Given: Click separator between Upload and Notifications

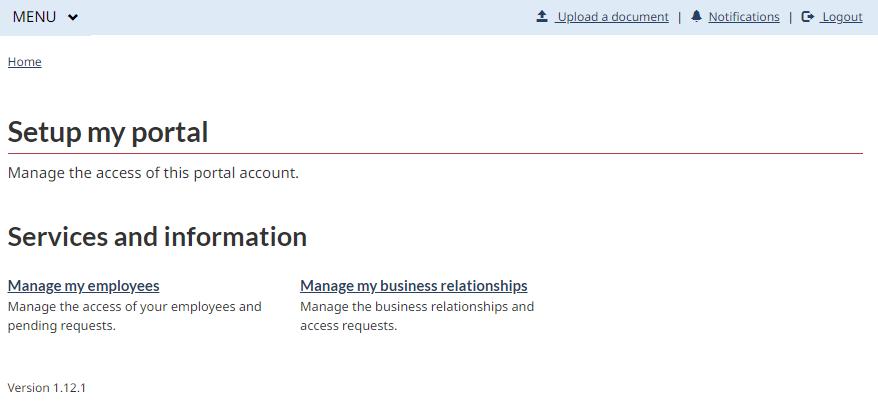Looking at the screenshot, I should pyautogui.click(x=680, y=17).
